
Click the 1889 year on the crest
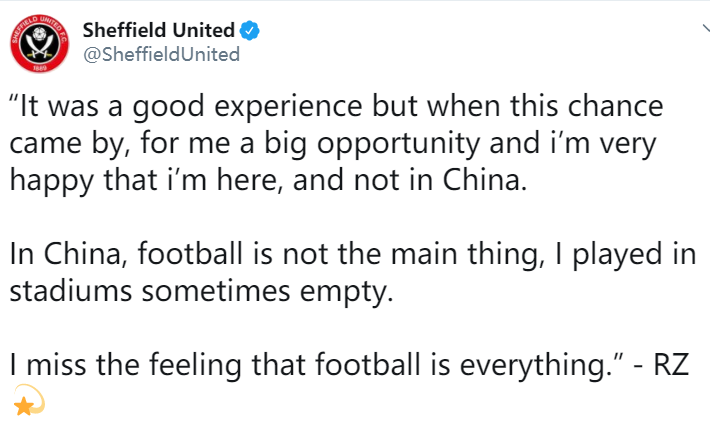pyautogui.click(x=40, y=68)
